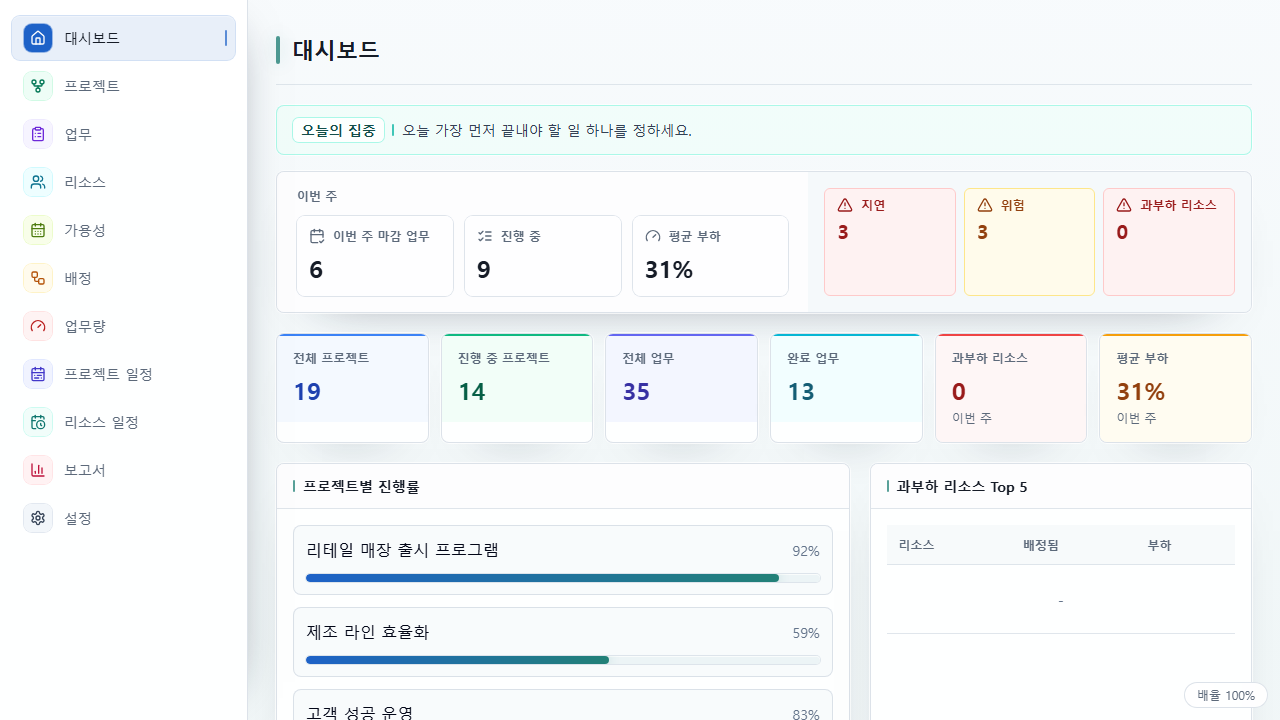This screenshot has height=720, width=1280.
Task: Click the 리소스 people icon in sidebar
Action: [x=38, y=182]
